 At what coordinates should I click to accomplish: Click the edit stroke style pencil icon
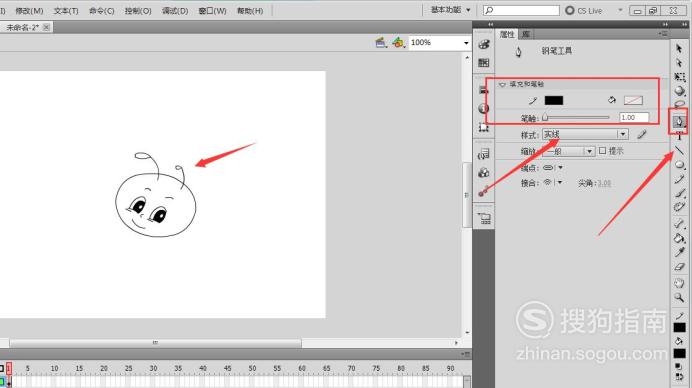pyautogui.click(x=642, y=134)
